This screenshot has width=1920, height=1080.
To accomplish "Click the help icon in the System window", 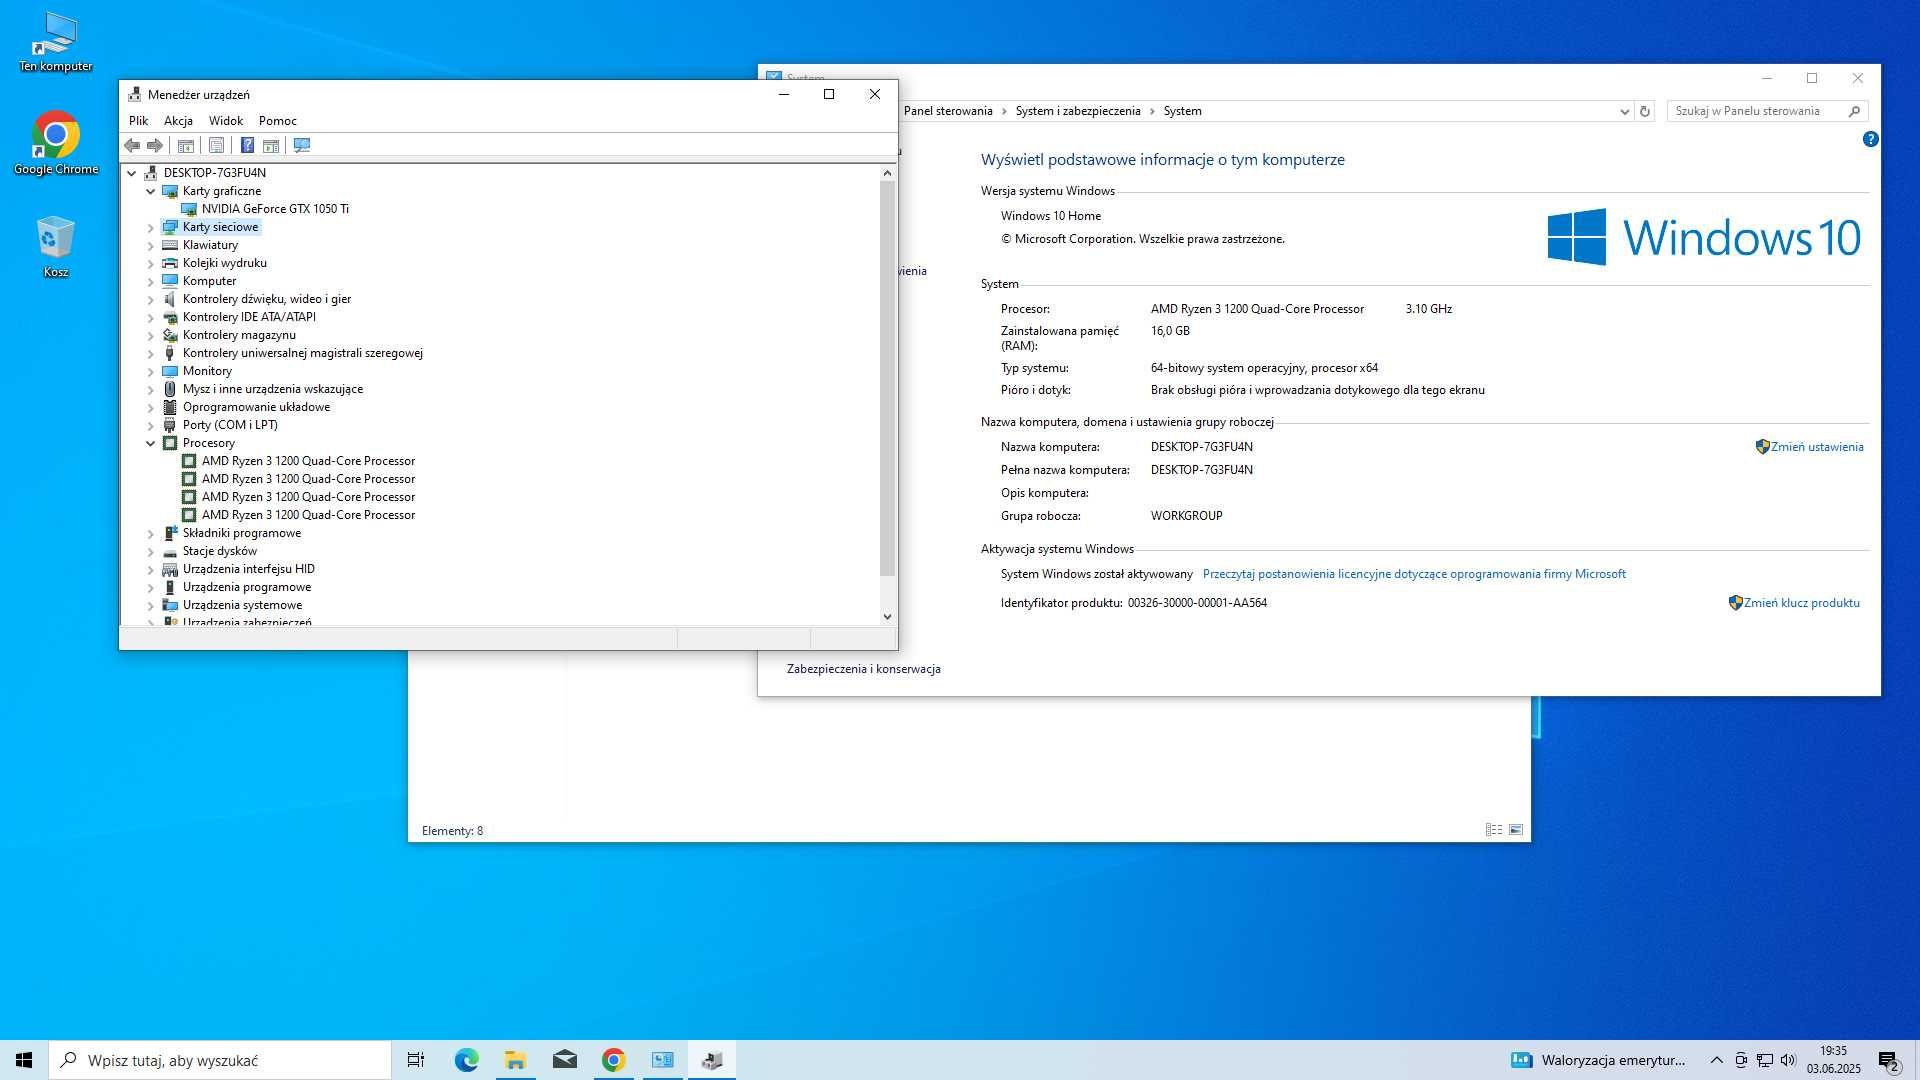I will click(x=1870, y=139).
